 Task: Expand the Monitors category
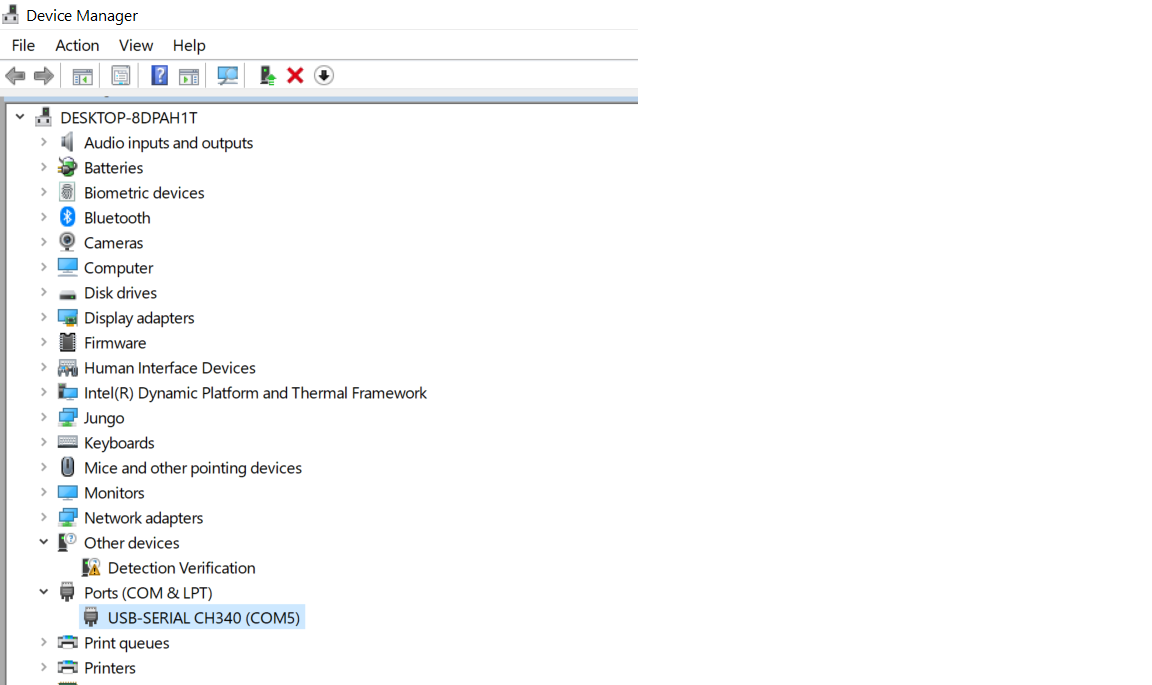[x=43, y=492]
